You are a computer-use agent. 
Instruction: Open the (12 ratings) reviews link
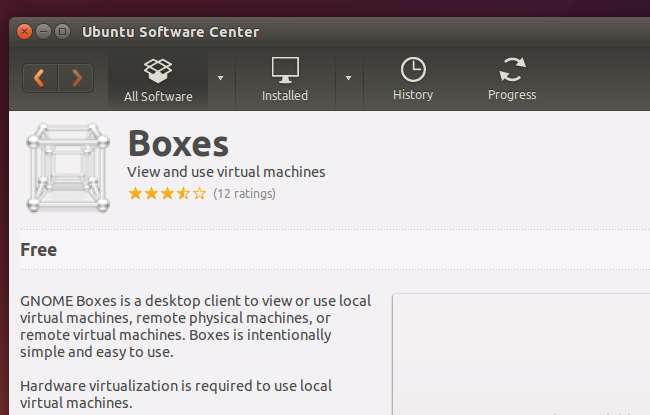244,193
